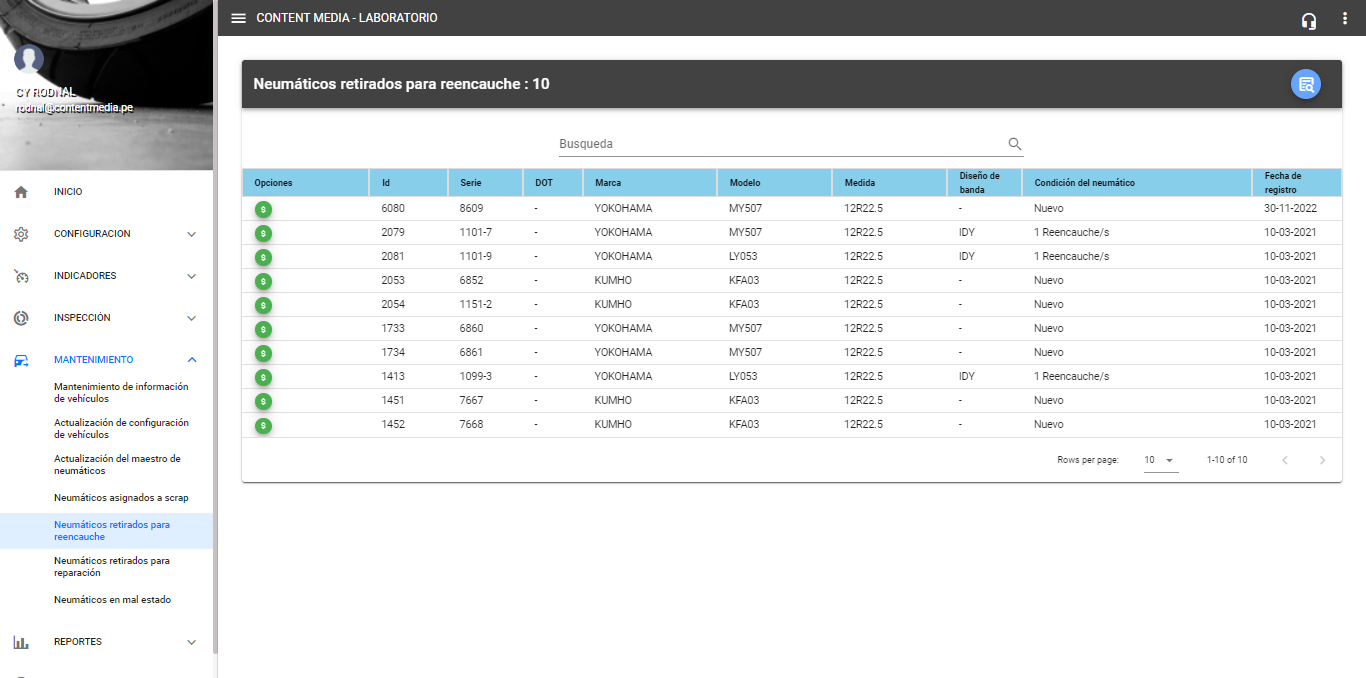Open the three-dot more options menu
1366x678 pixels.
click(1345, 19)
